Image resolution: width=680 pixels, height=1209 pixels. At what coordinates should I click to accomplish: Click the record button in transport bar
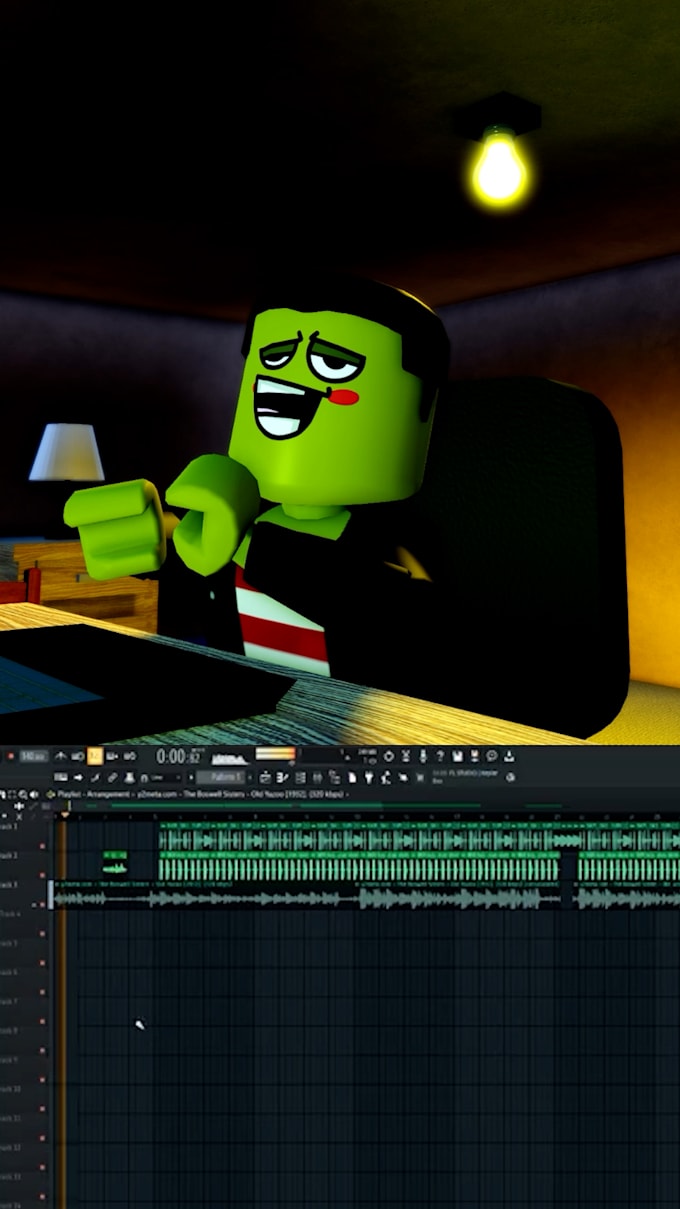tap(11, 755)
